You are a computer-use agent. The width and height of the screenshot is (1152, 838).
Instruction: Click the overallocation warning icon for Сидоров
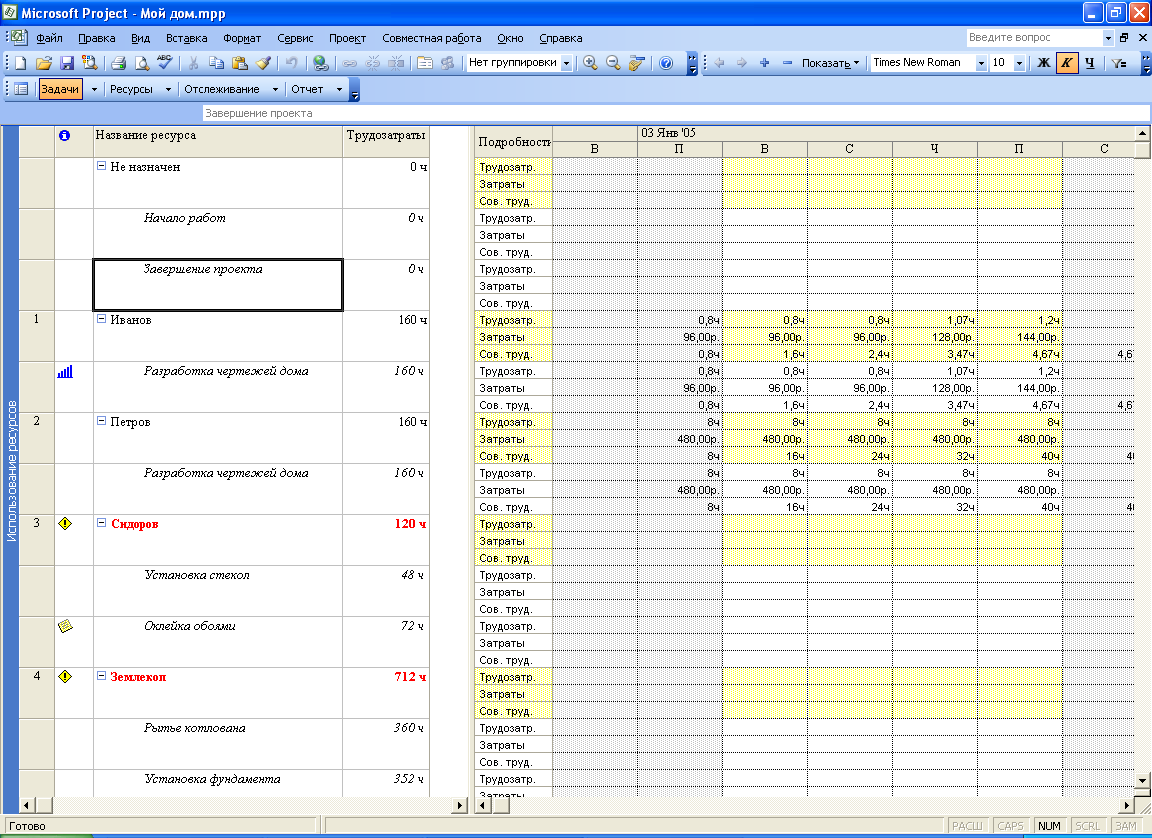point(65,524)
